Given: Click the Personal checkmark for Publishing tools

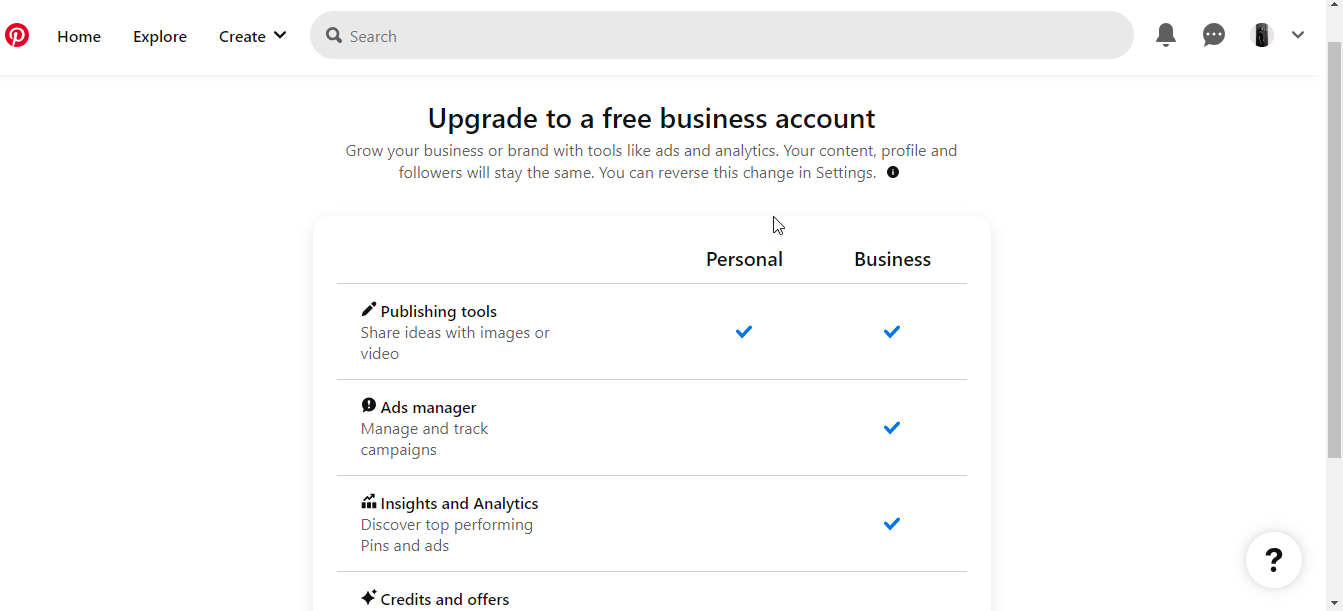Looking at the screenshot, I should coord(744,331).
